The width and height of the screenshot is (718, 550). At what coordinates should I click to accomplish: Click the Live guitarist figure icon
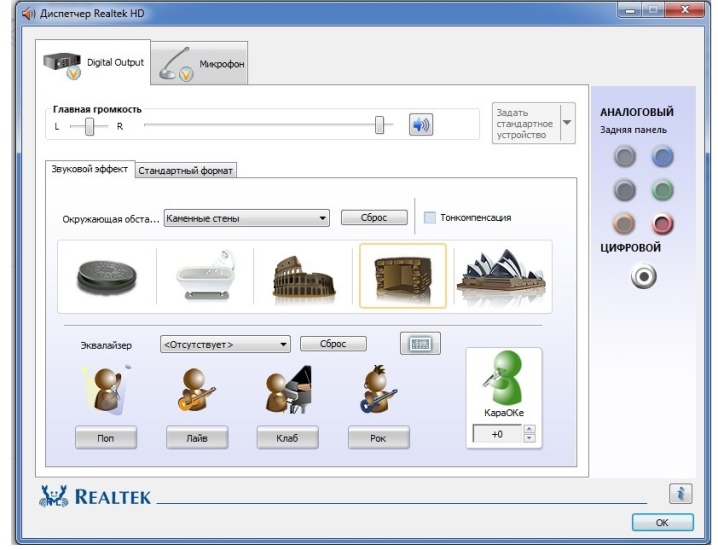pos(196,390)
